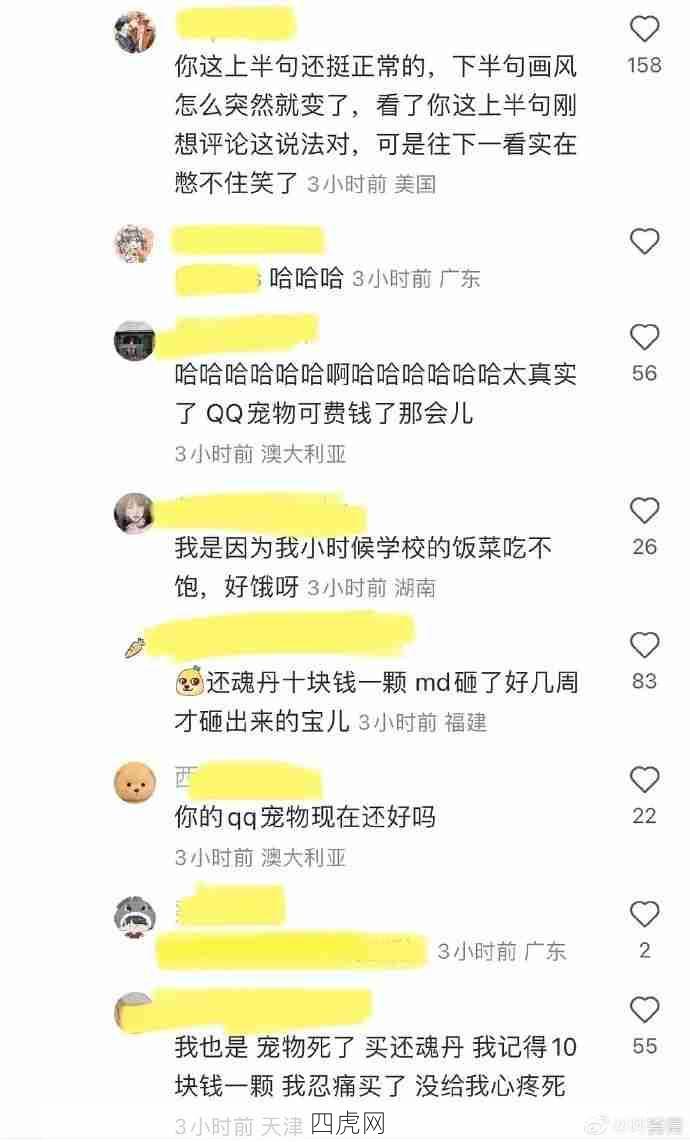Like 你的qq宠物现在还好吗 comment
The height and width of the screenshot is (1142, 690).
pyautogui.click(x=644, y=780)
